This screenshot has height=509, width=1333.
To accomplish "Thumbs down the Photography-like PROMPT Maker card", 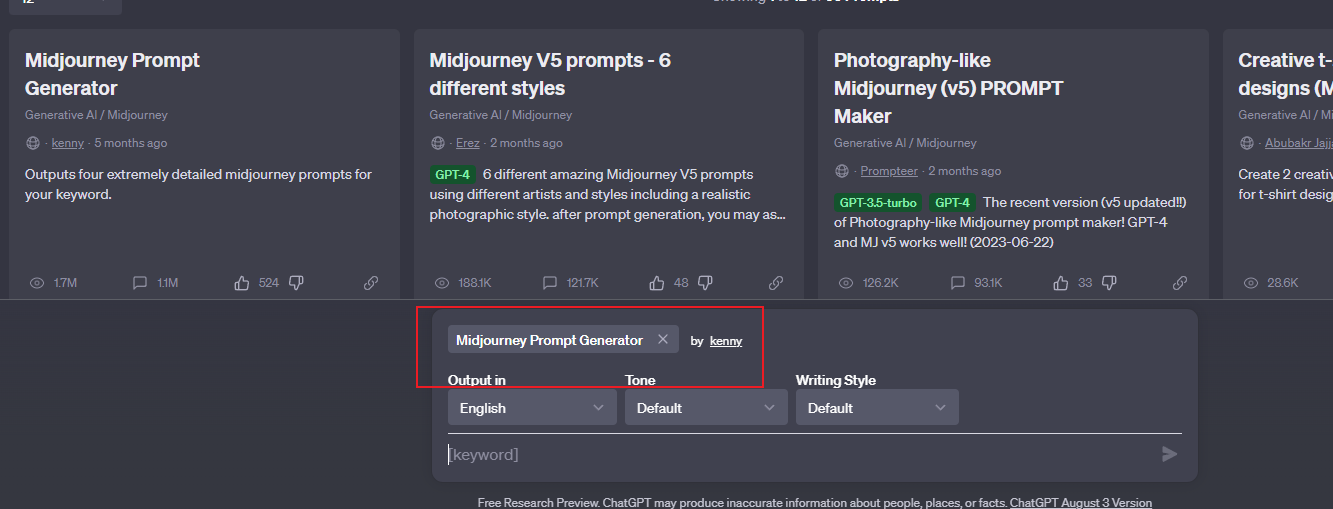I will [x=1109, y=283].
